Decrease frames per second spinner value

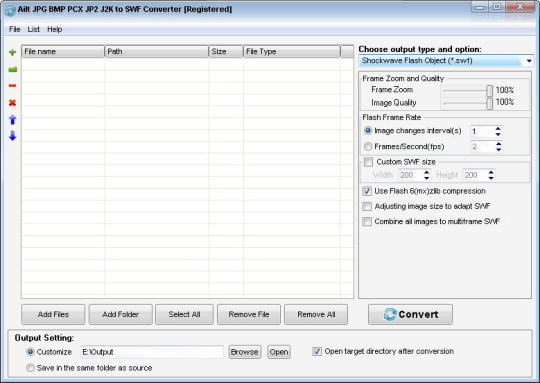pos(498,149)
